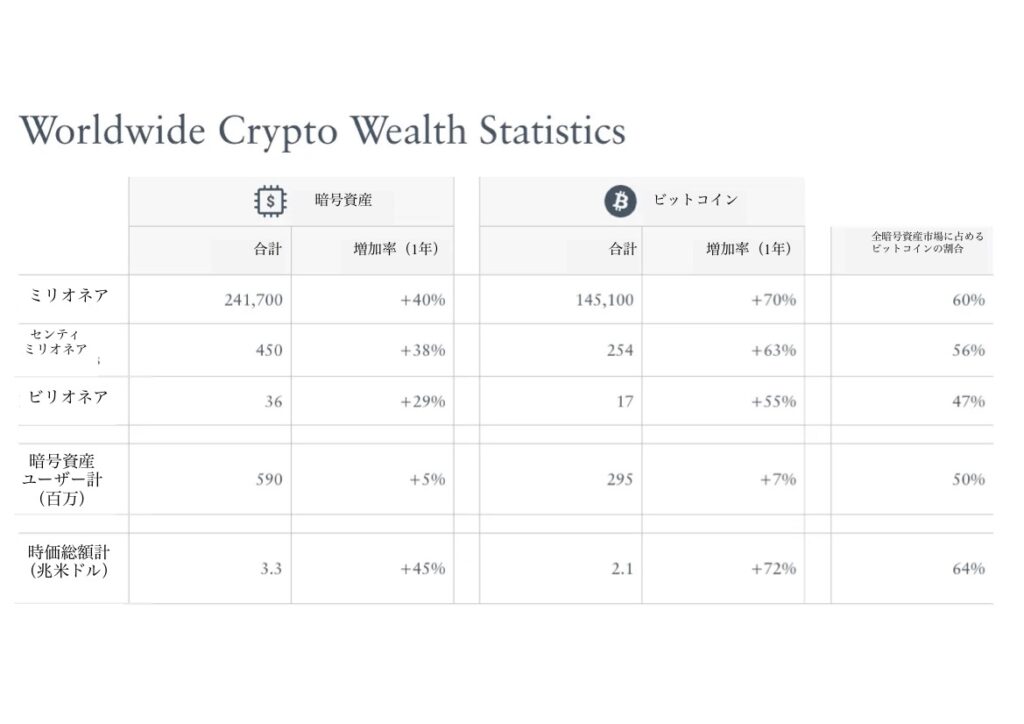Viewport: 1024px width, 724px height.
Task: Click the 145,100 Bitcoin millionaires cell
Action: [605, 299]
